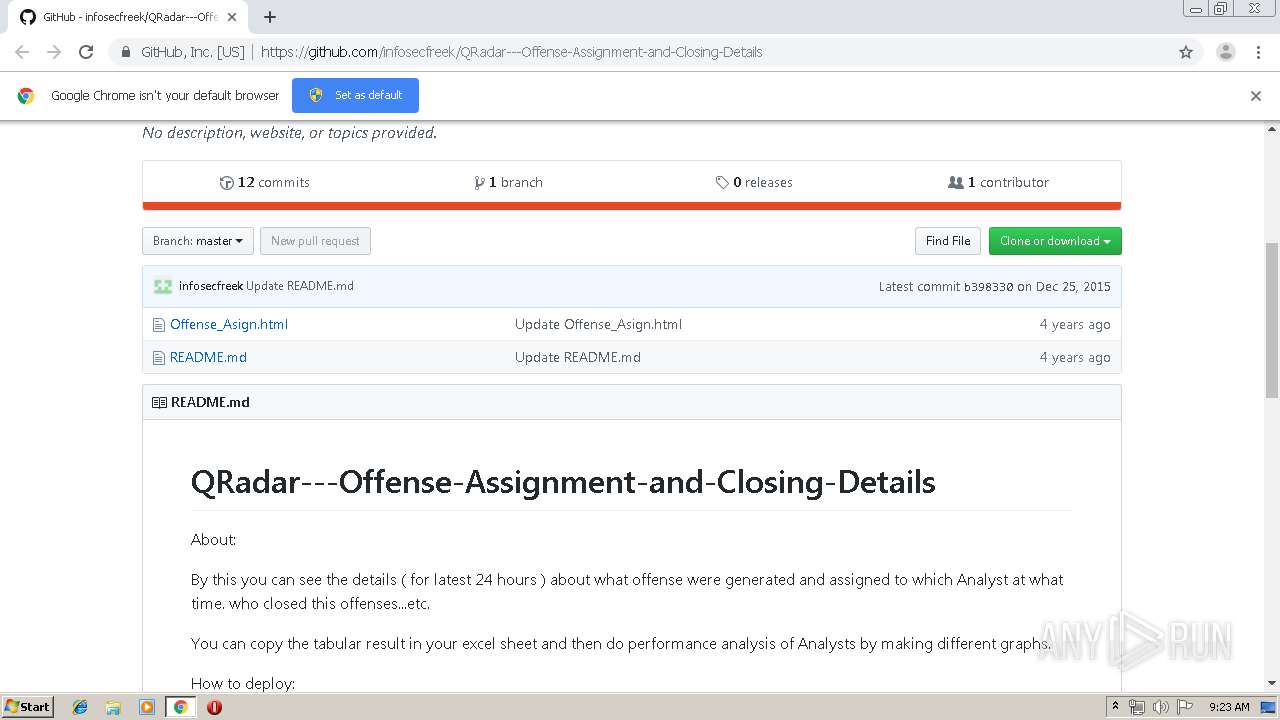Screen dimensions: 1280x720
Task: Reload the page with refresh icon
Action: (86, 52)
